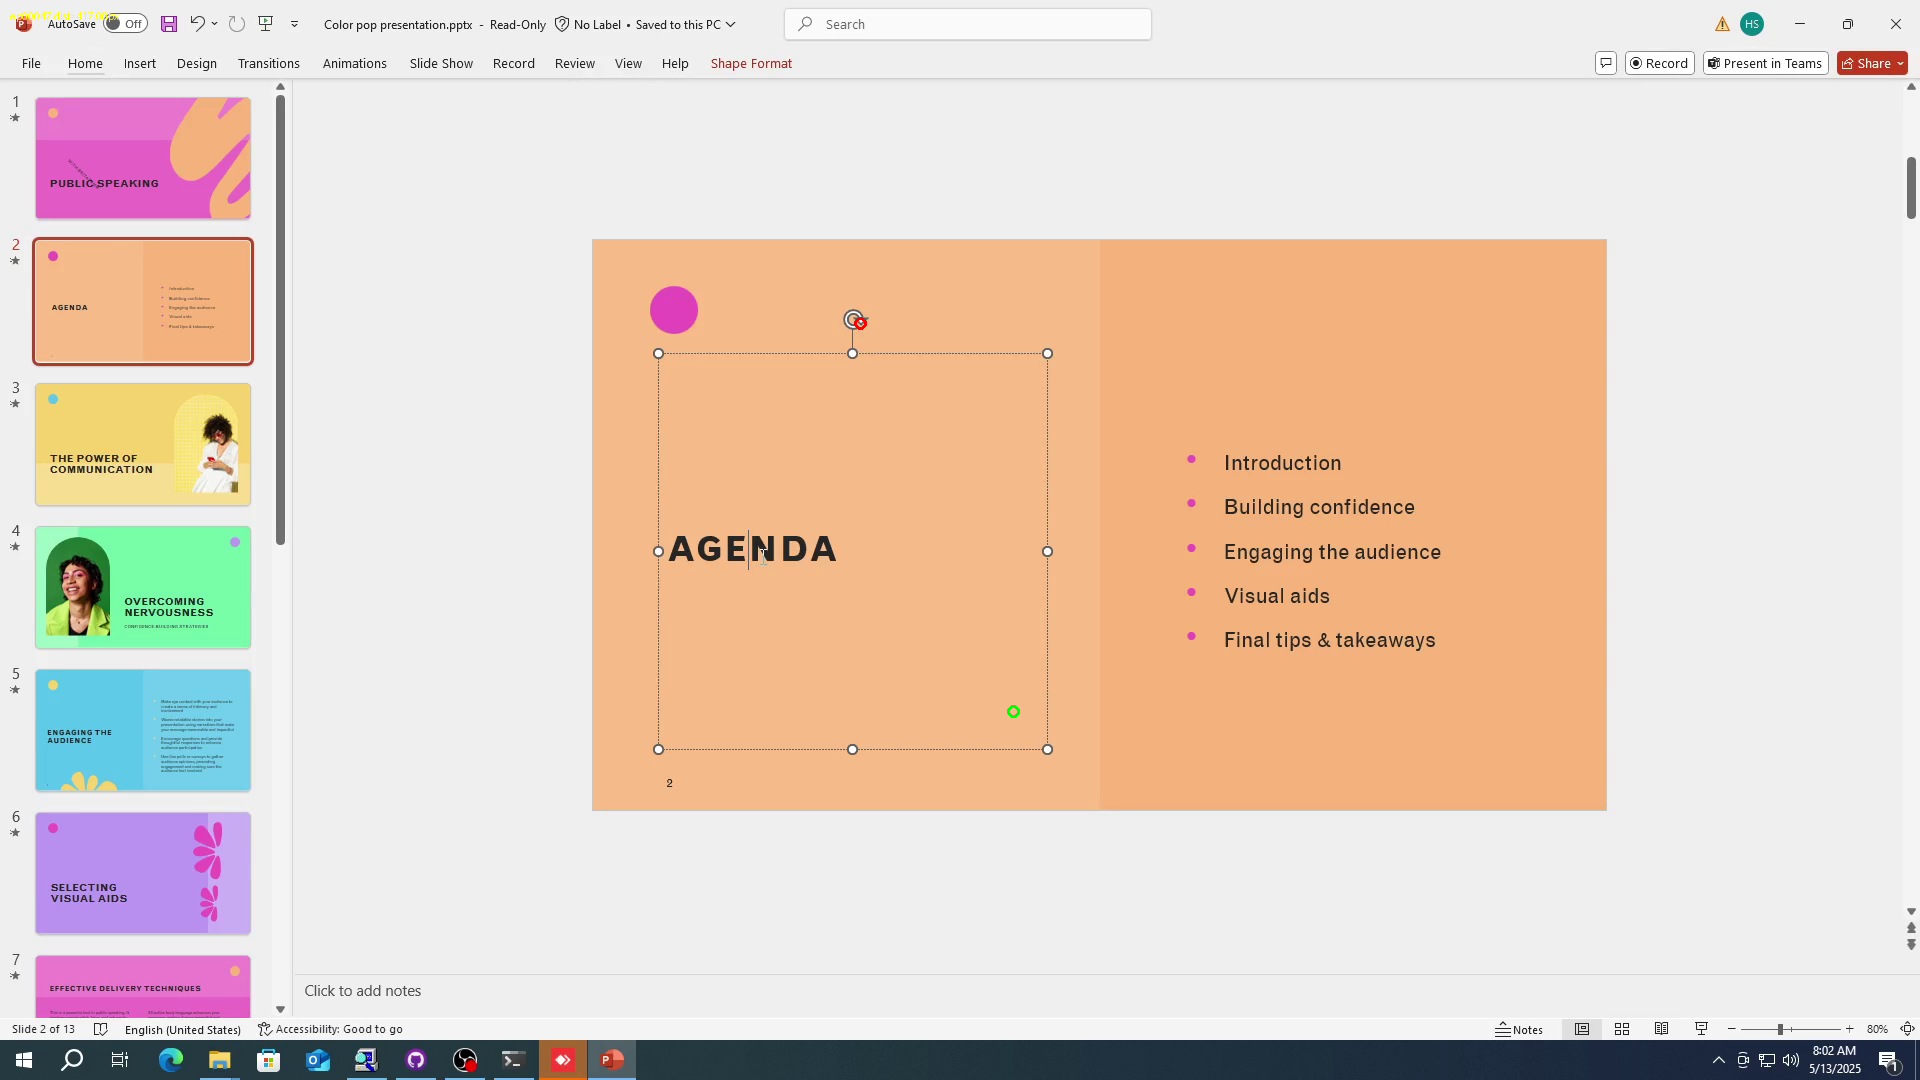Click the zoom slider handle
This screenshot has height=1080, width=1920.
[x=1780, y=1029]
